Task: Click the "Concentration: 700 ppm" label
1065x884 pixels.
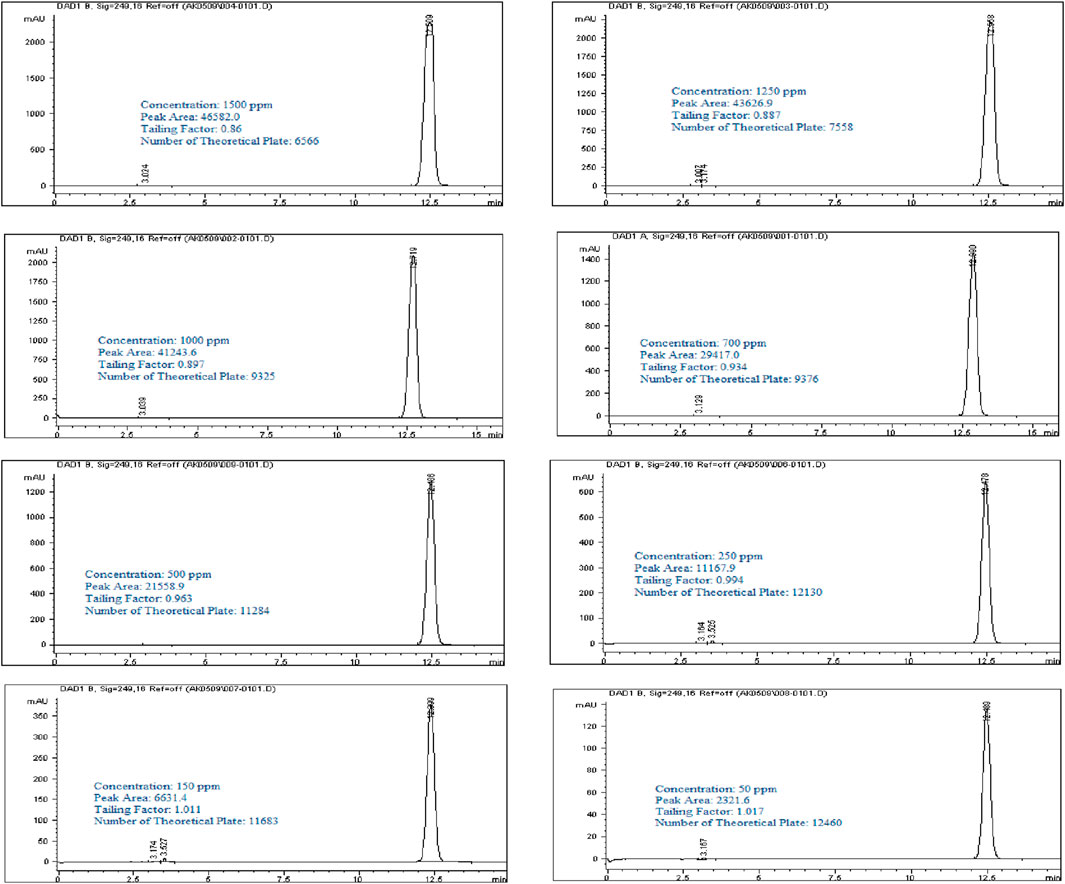Action: 703,343
